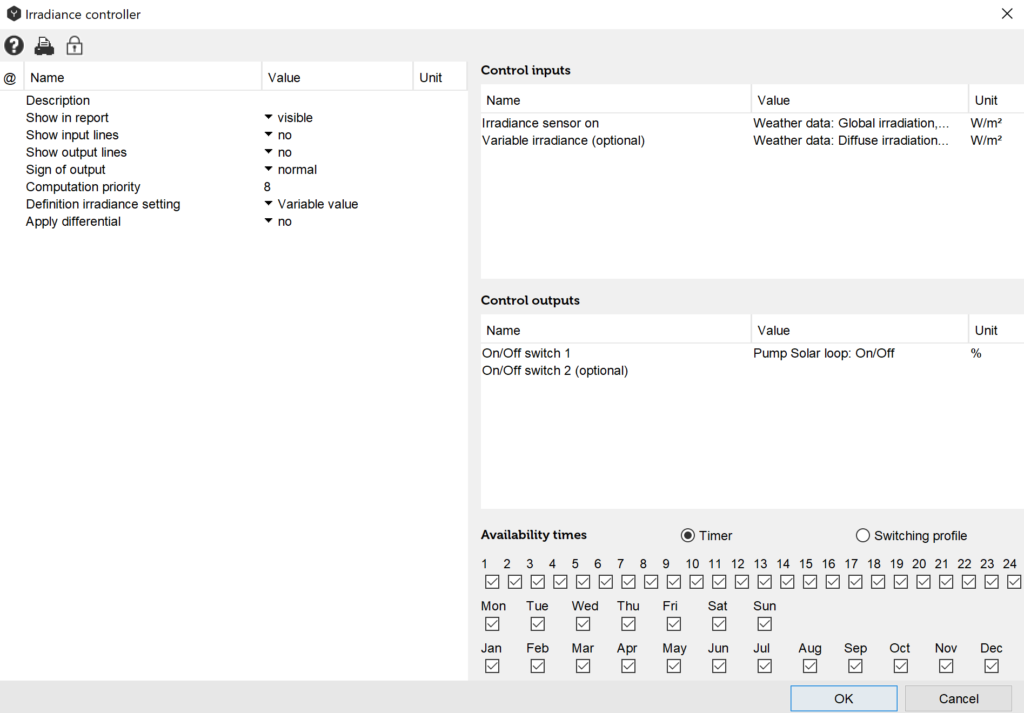
Task: Edit the Computation priority value 8
Action: [x=267, y=187]
